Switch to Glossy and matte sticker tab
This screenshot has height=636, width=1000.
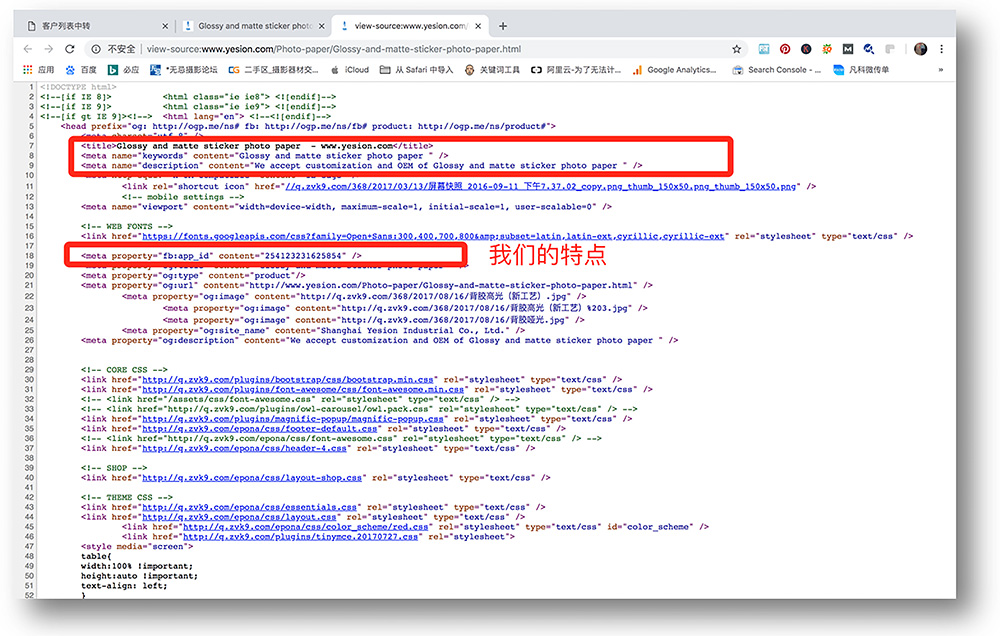point(254,26)
